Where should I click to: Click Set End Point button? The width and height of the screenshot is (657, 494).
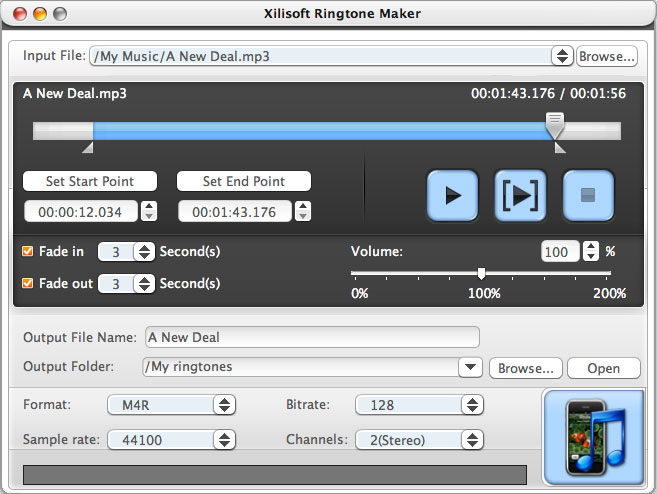244,181
